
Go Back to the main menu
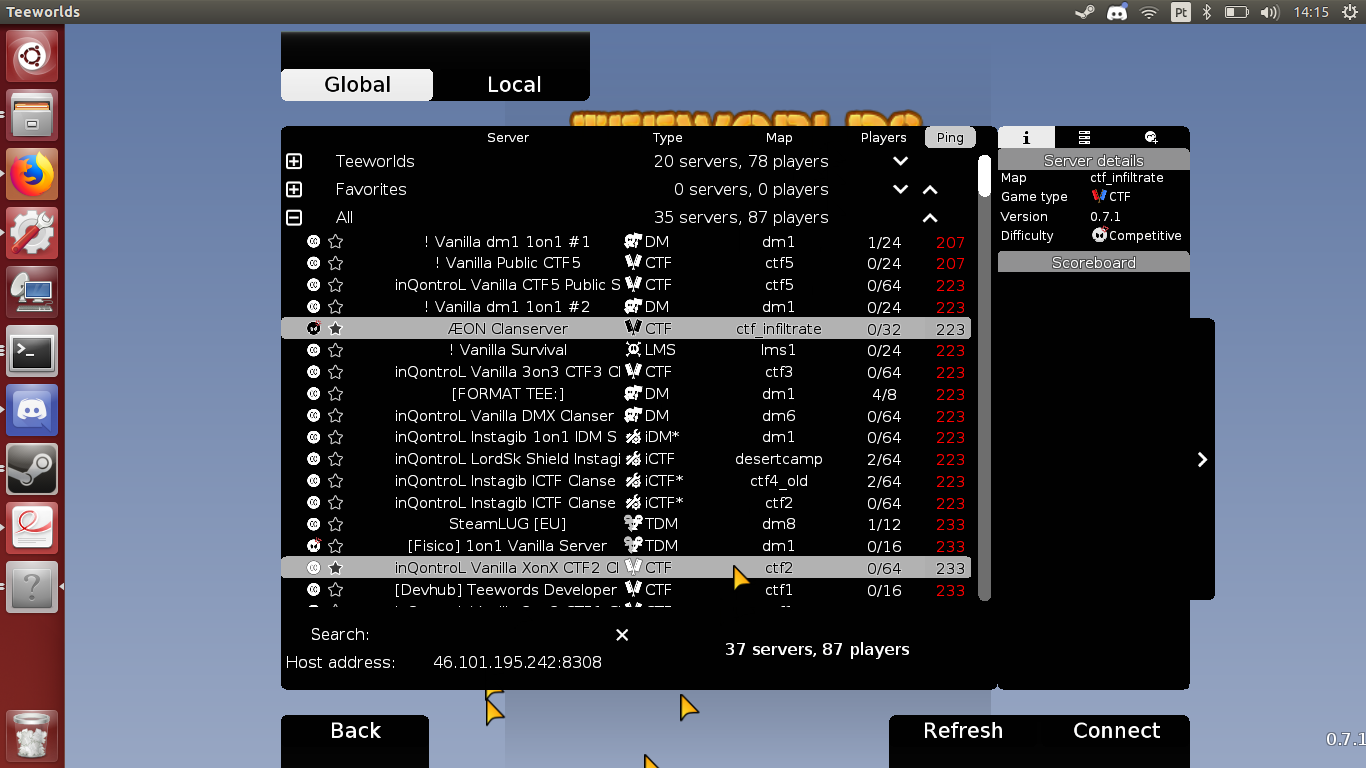click(355, 731)
